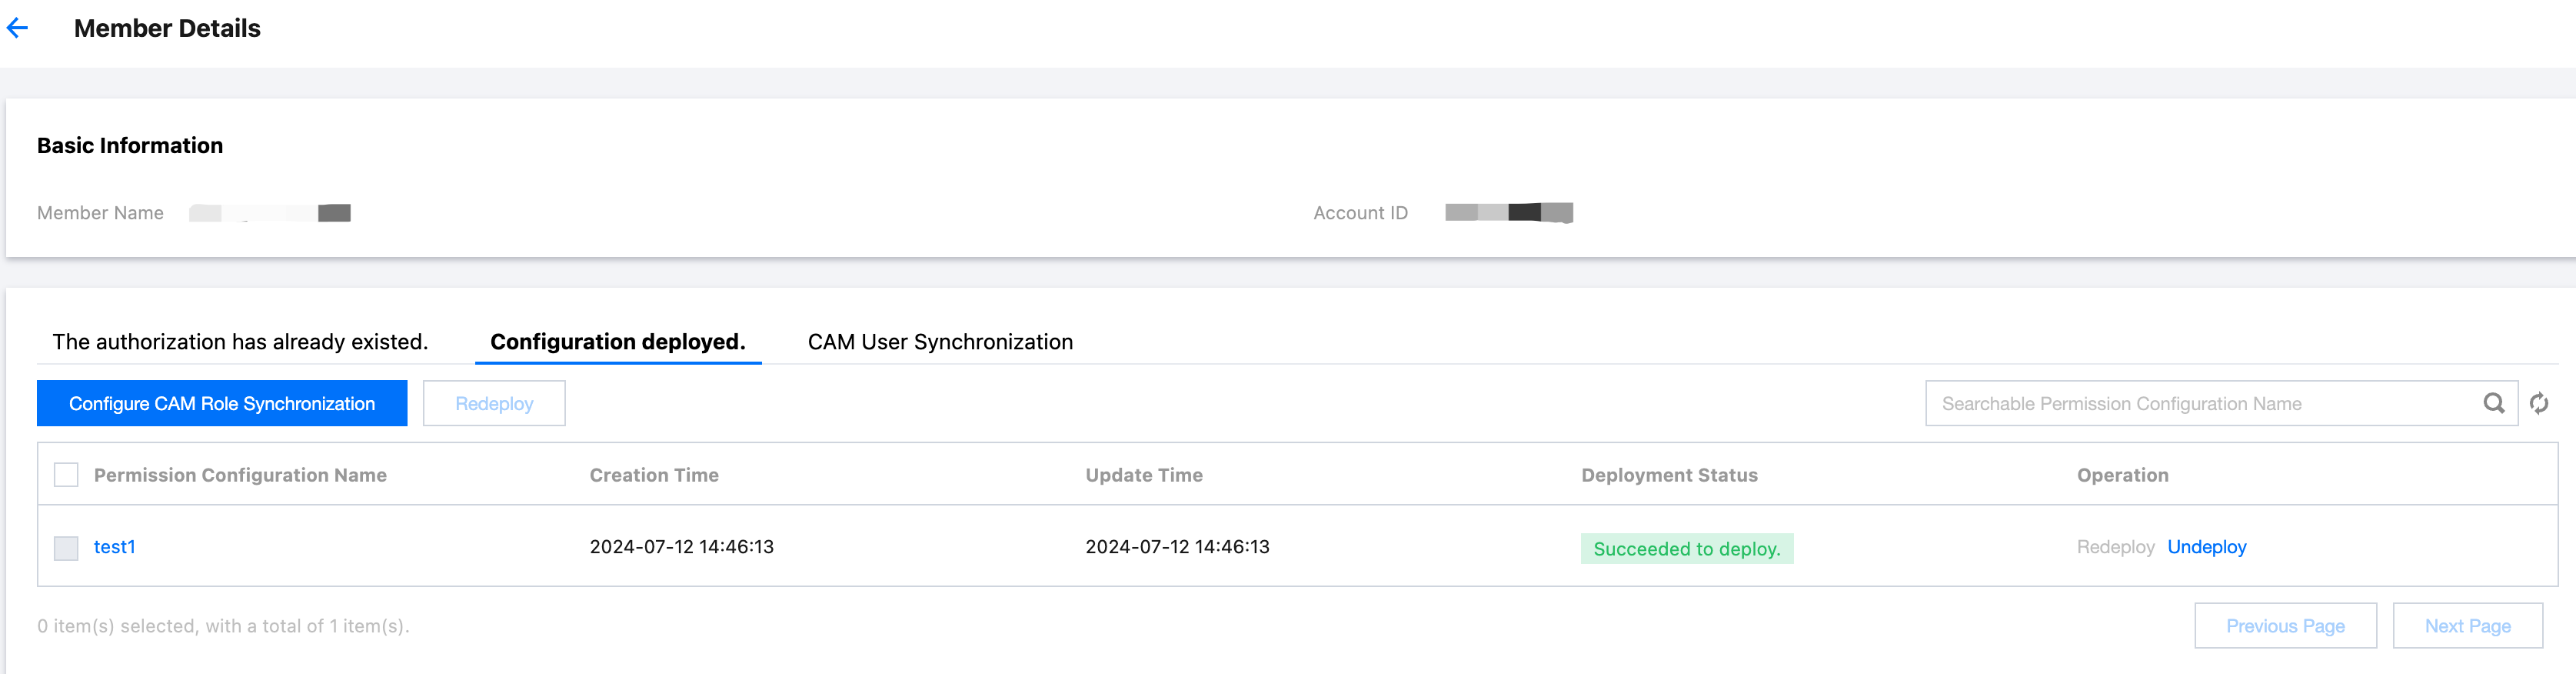Image resolution: width=2576 pixels, height=674 pixels.
Task: Go to the Next Page
Action: [x=2467, y=626]
